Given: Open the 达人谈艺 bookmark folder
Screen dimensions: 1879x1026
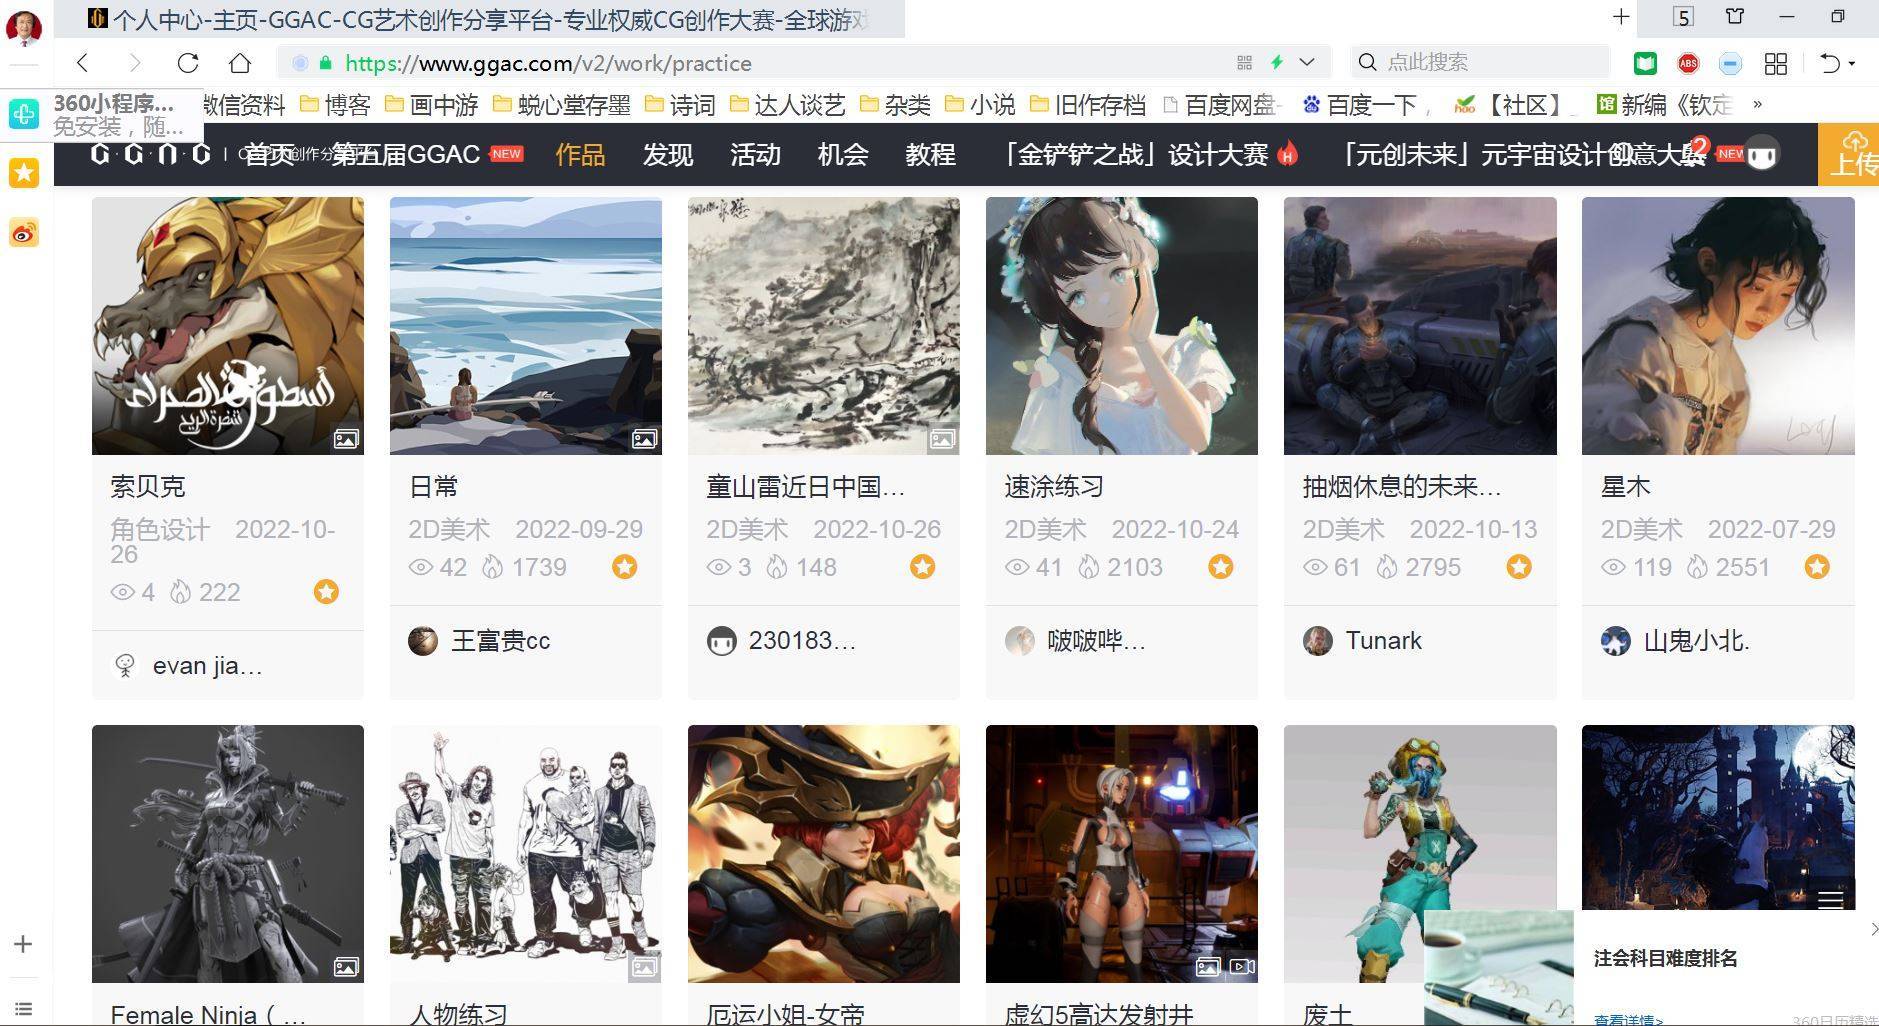Looking at the screenshot, I should (787, 105).
